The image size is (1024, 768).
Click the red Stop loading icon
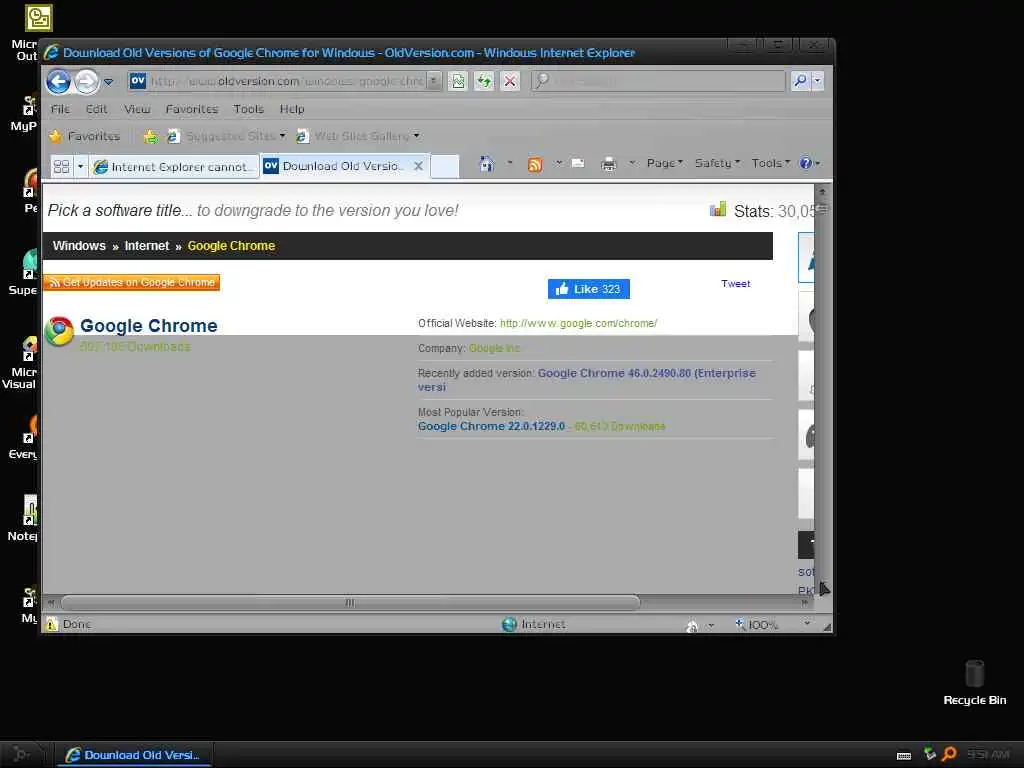pos(510,81)
